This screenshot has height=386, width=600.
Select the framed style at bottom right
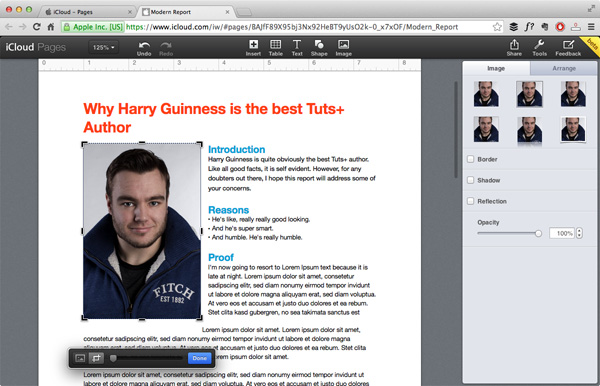[573, 129]
